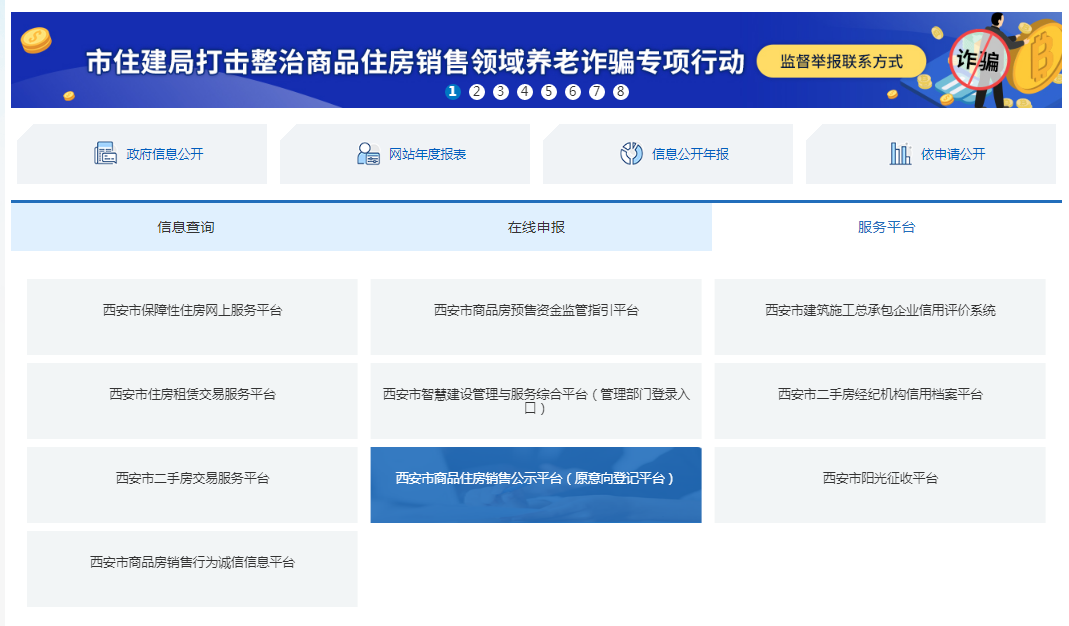
Task: Open 政府信息公开 link text
Action: coord(165,154)
